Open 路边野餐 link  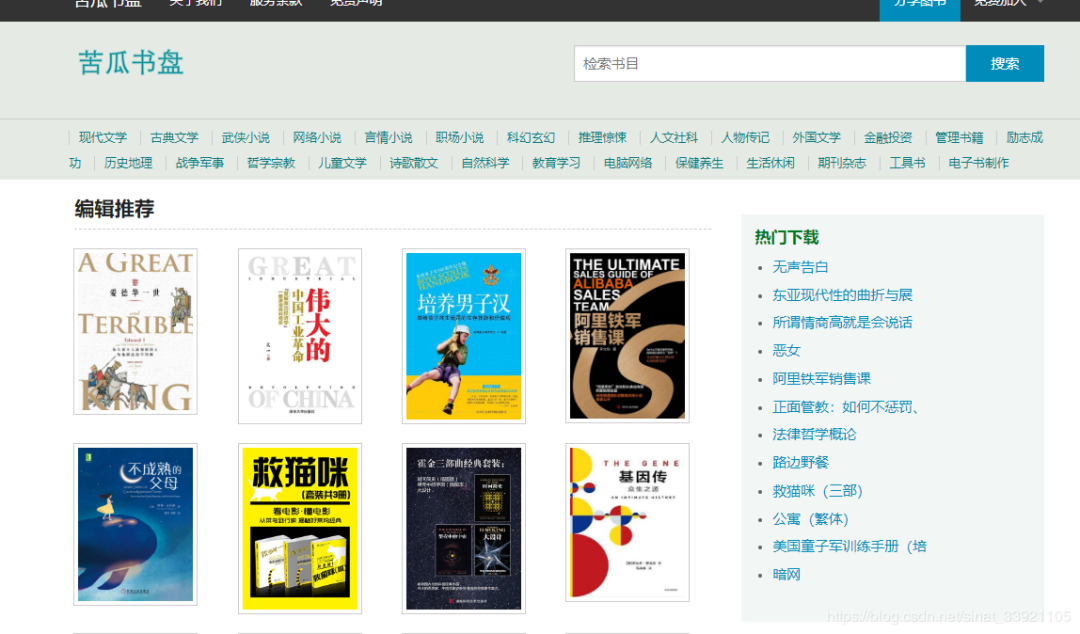[x=800, y=462]
